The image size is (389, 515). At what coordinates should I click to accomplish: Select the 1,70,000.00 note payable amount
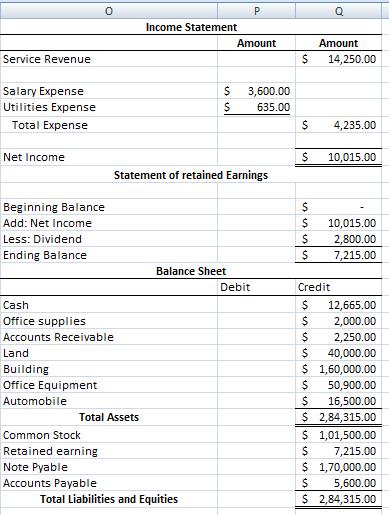coord(338,467)
